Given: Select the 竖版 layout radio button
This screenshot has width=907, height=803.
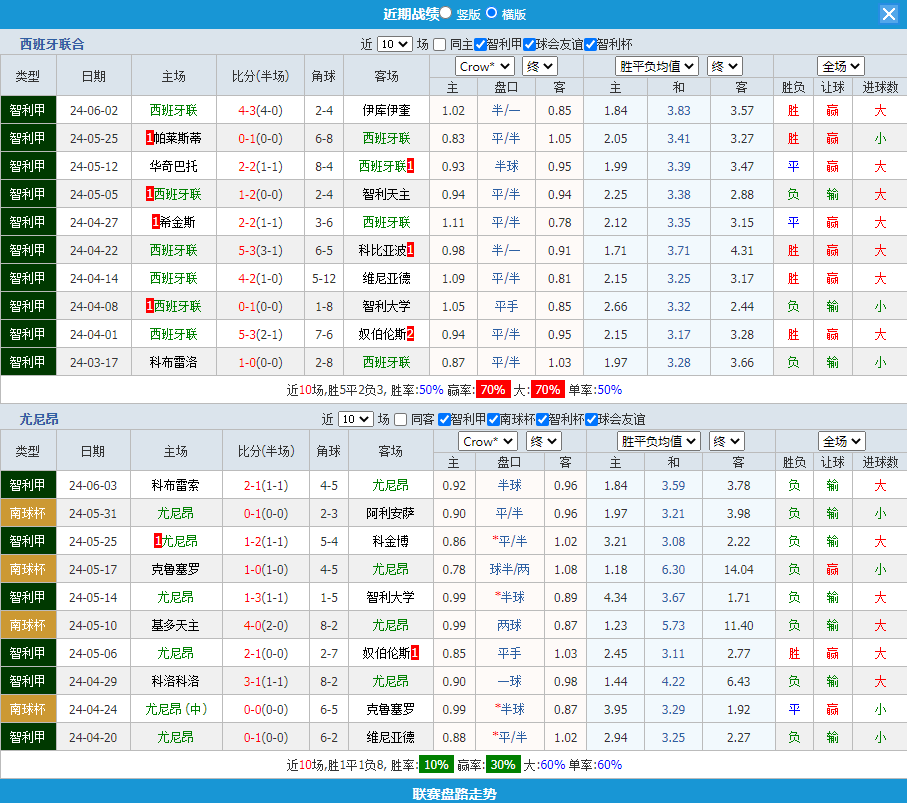Looking at the screenshot, I should (446, 13).
